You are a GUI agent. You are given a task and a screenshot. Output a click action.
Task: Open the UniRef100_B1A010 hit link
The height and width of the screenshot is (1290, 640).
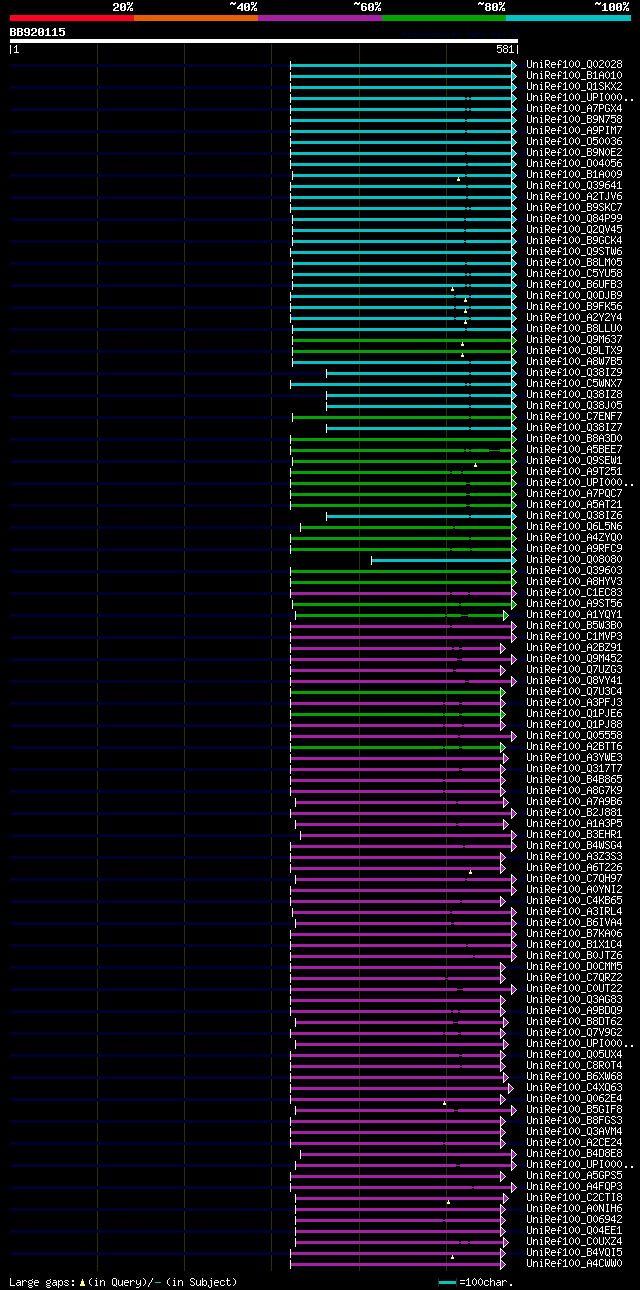click(x=574, y=75)
